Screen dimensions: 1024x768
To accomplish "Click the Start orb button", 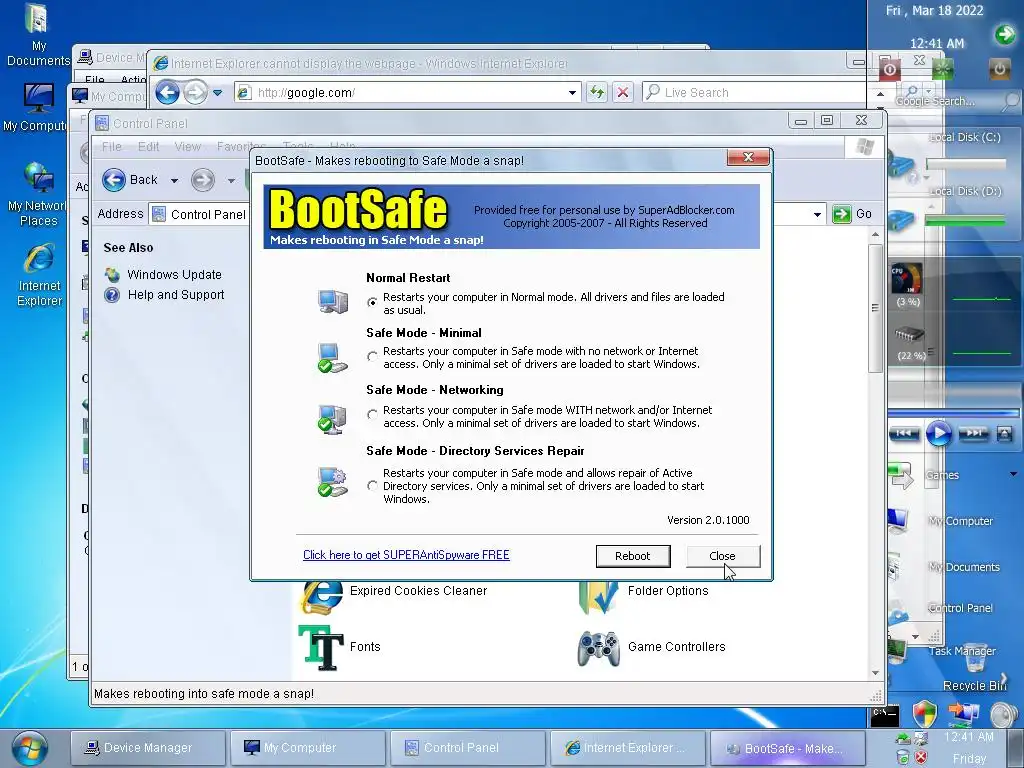I will (30, 748).
